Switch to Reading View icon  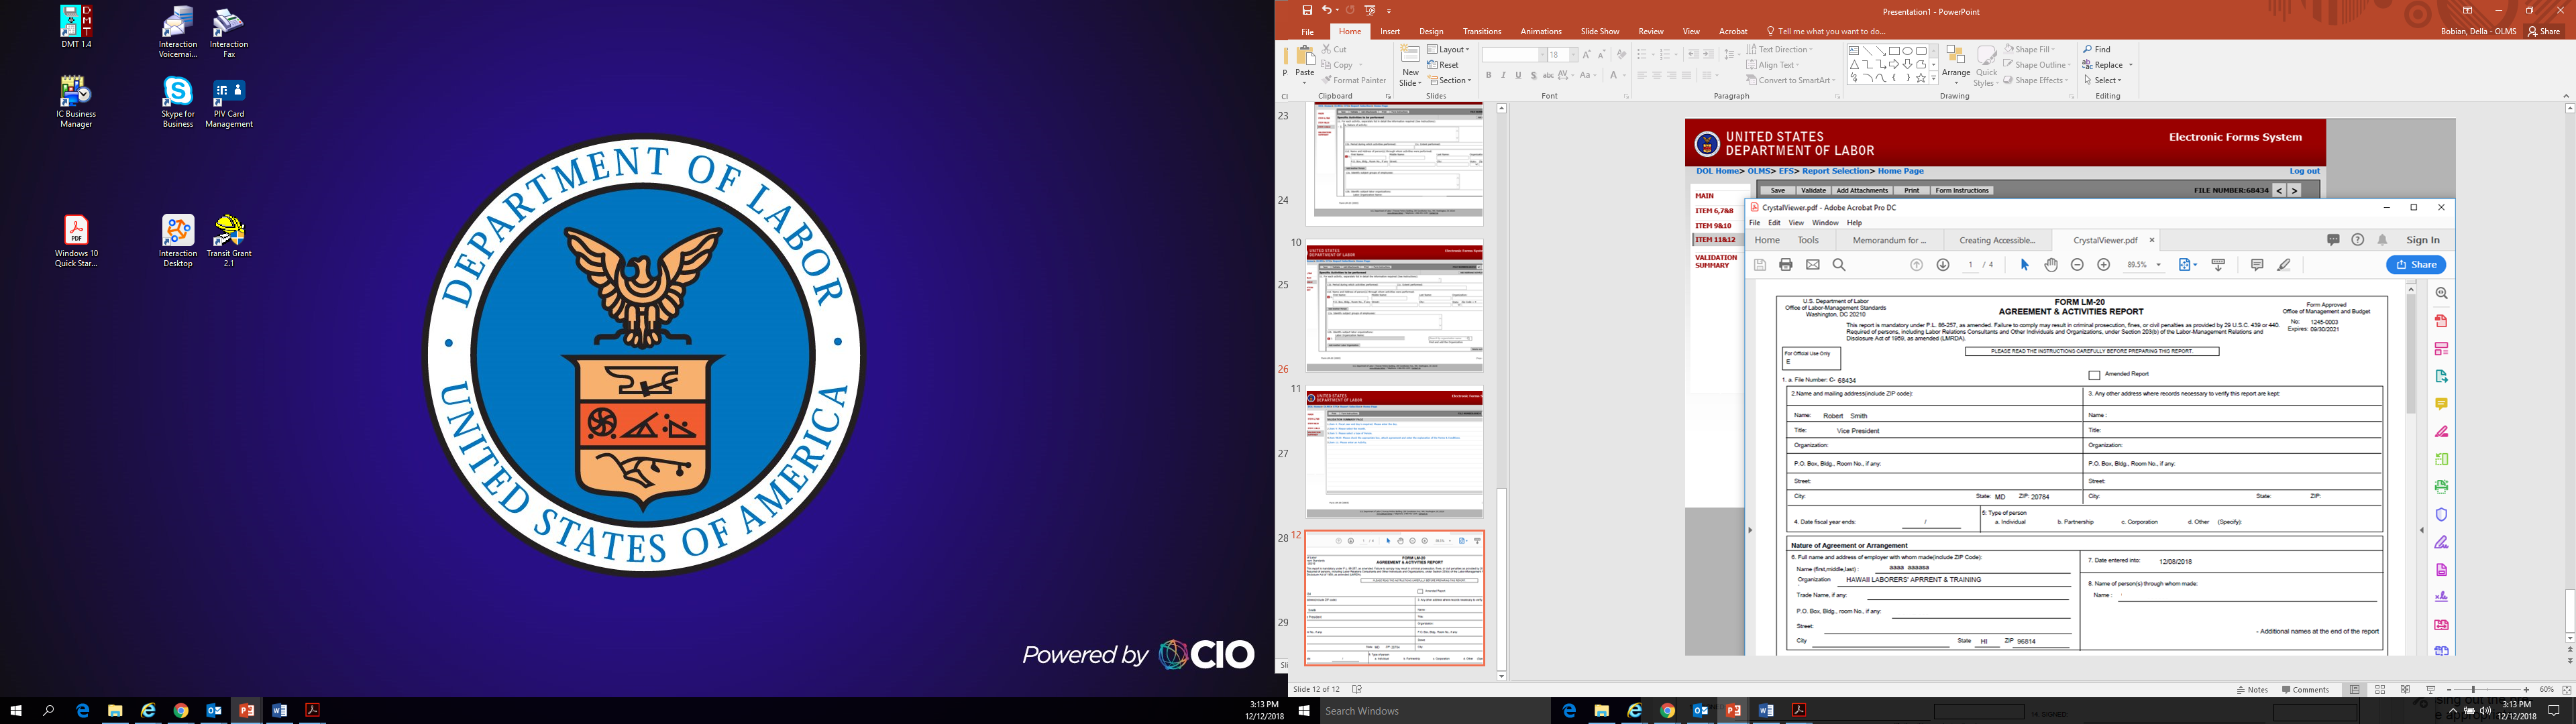pyautogui.click(x=2405, y=690)
